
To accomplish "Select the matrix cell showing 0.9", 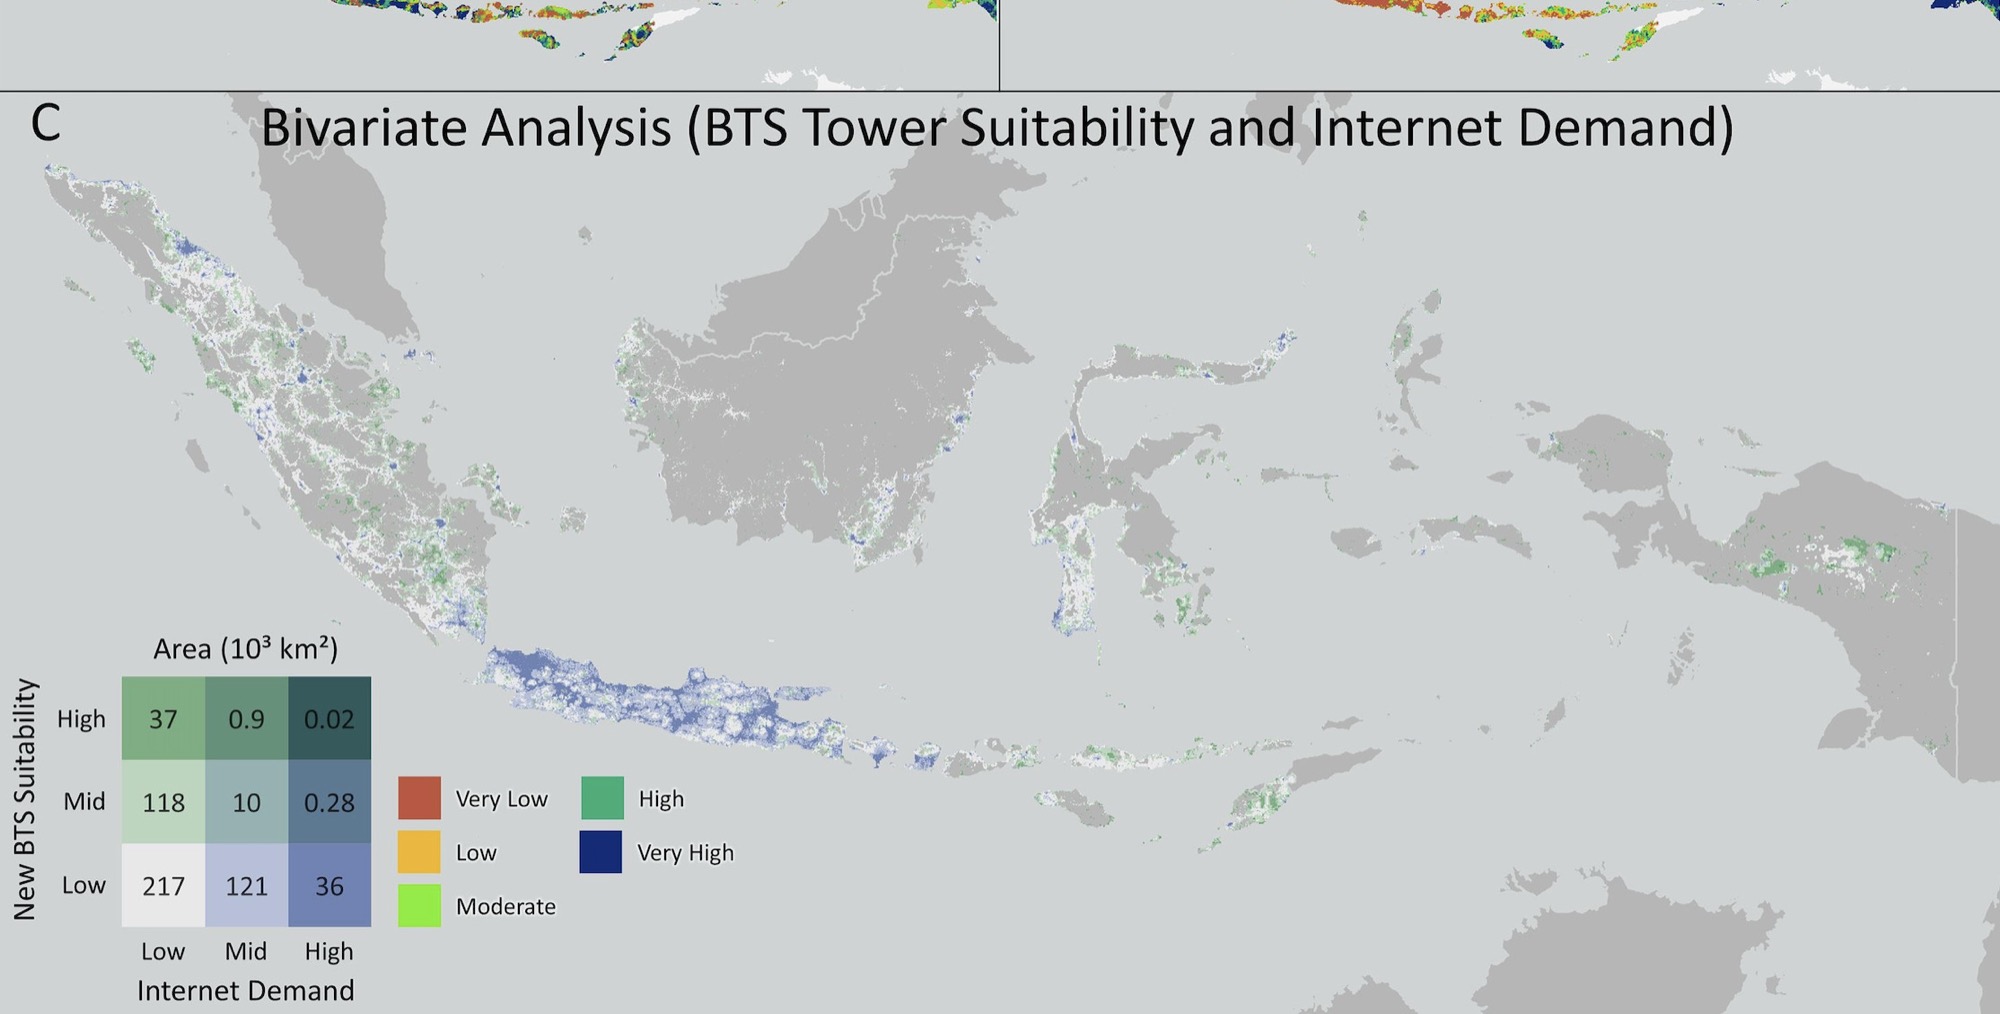I will click(x=247, y=719).
